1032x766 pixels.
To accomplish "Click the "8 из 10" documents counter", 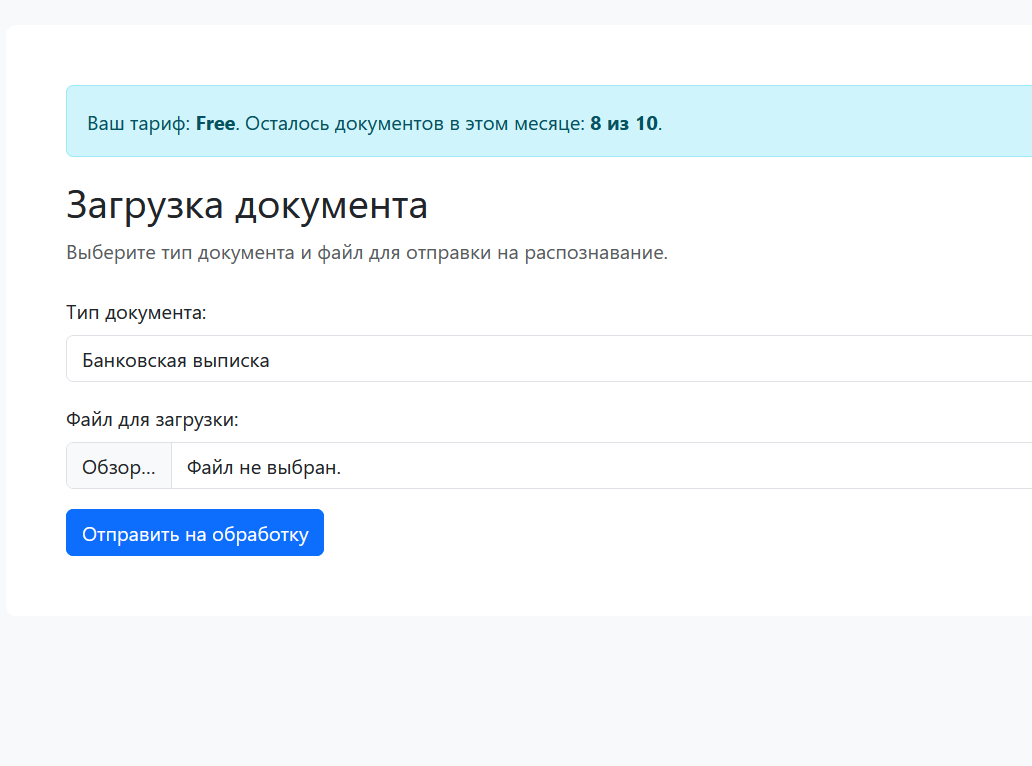I will pos(622,124).
